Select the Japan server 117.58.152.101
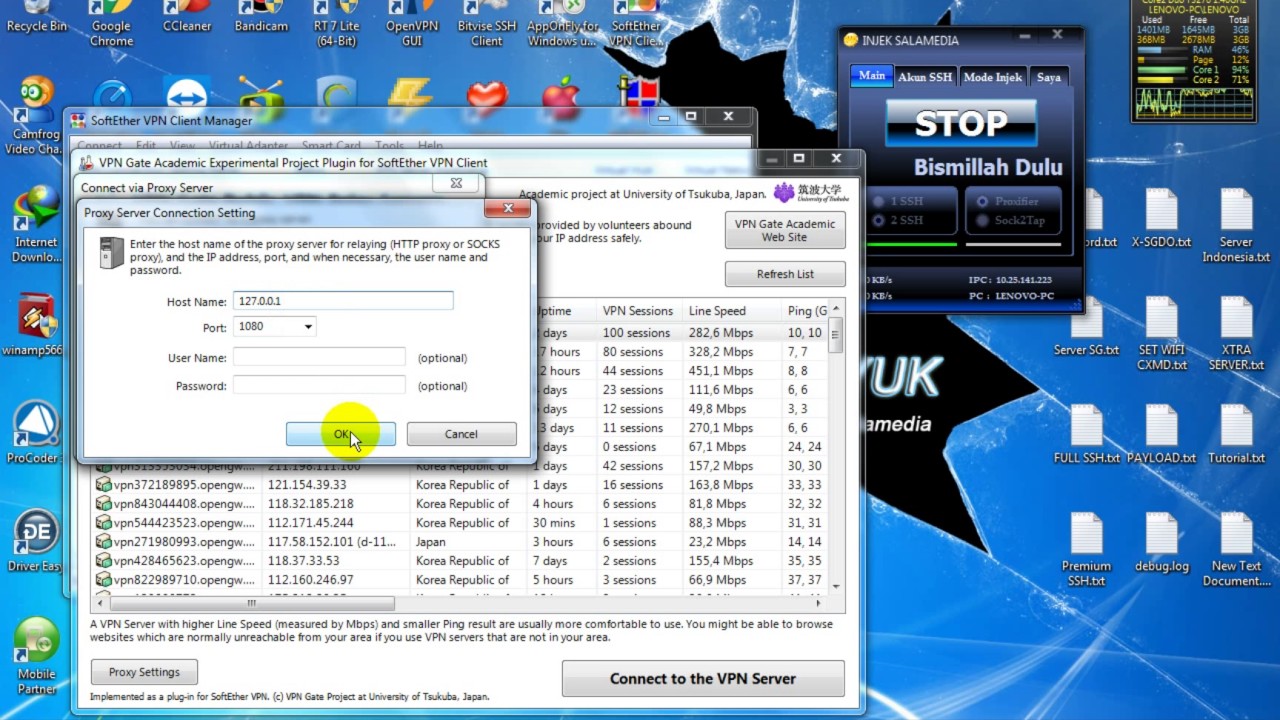1280x720 pixels. click(x=461, y=542)
